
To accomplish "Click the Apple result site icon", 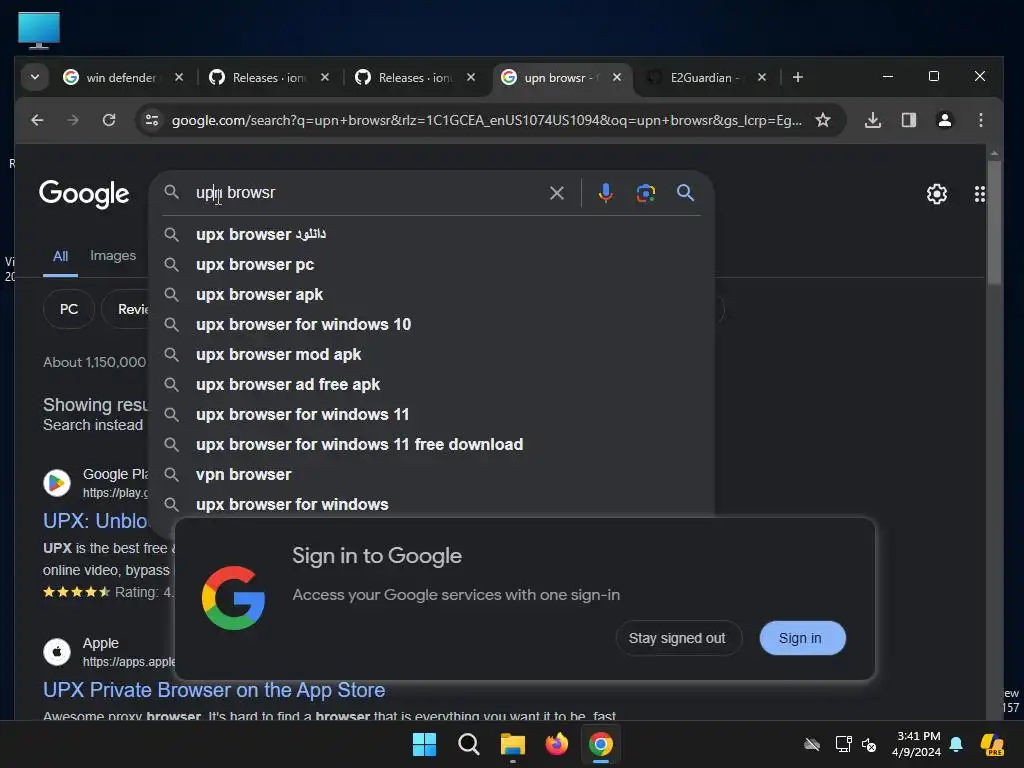I will click(x=57, y=652).
